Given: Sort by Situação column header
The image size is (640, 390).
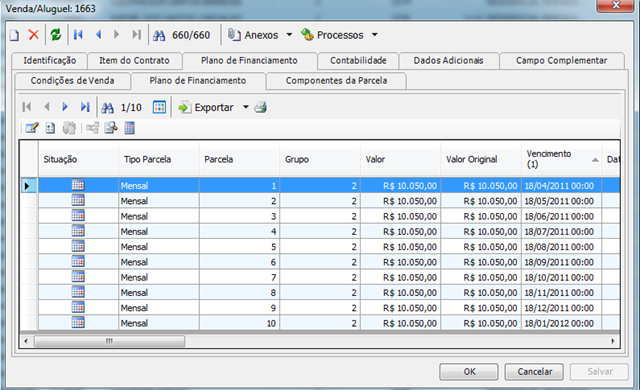Looking at the screenshot, I should click(78, 160).
